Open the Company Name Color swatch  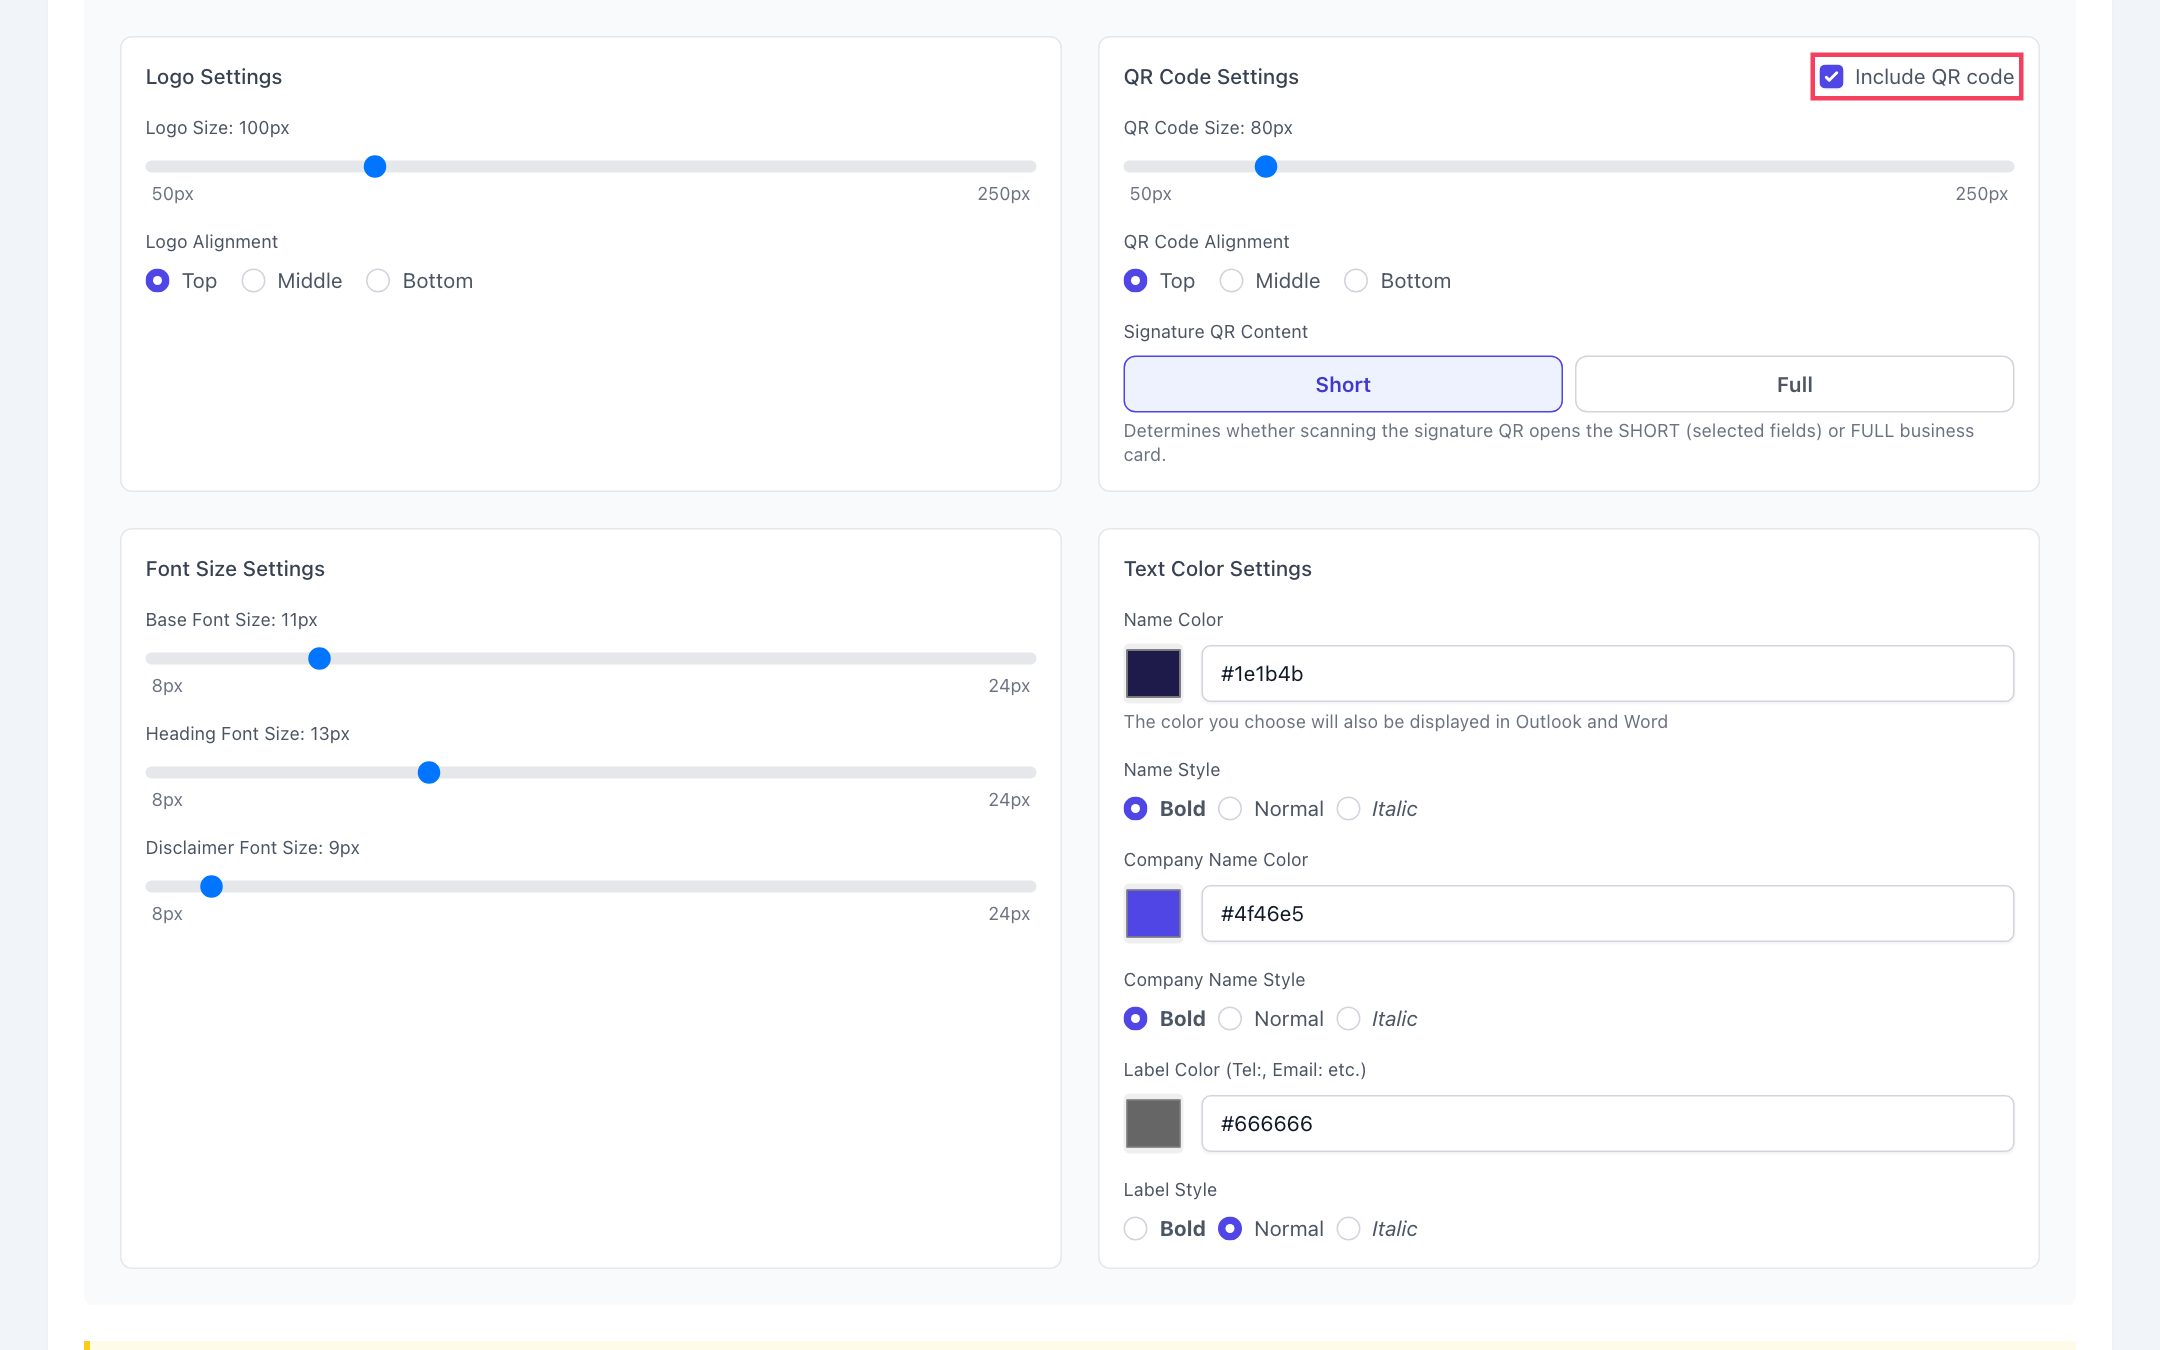pos(1153,914)
